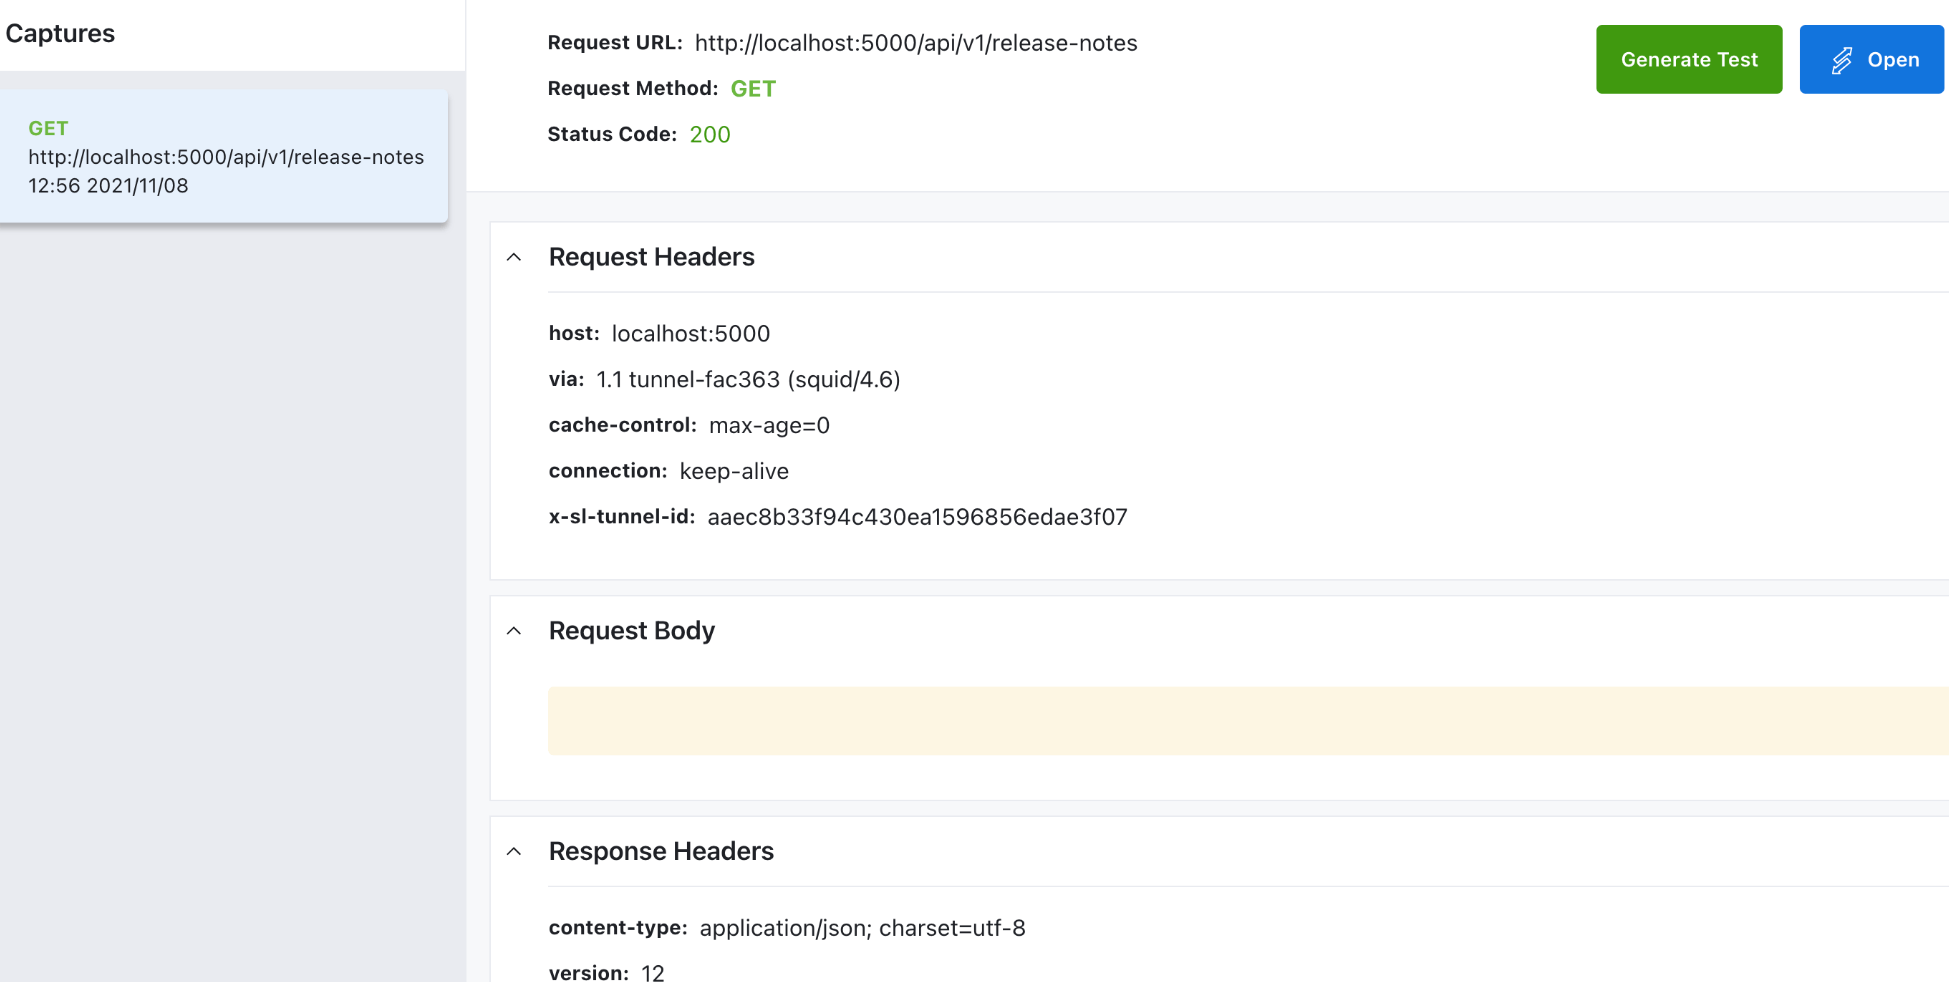
Task: Collapse the Request Headers section
Action: 514,257
